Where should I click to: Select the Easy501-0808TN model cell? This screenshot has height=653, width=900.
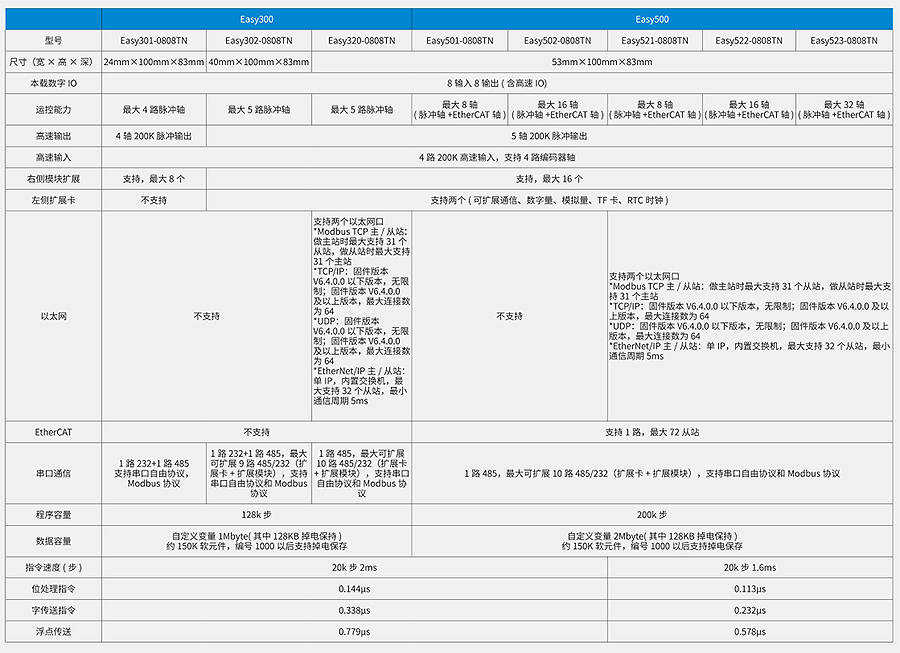pos(460,41)
